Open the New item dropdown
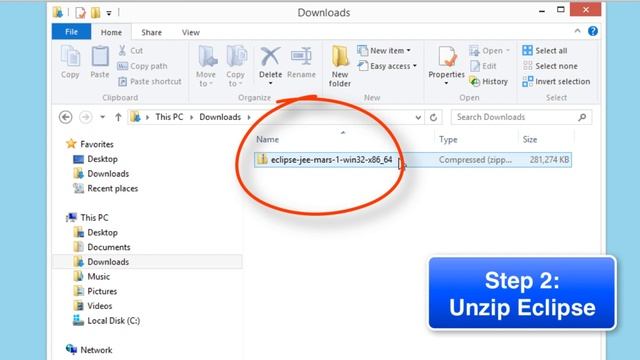Viewport: 640px width, 360px height. click(x=384, y=51)
